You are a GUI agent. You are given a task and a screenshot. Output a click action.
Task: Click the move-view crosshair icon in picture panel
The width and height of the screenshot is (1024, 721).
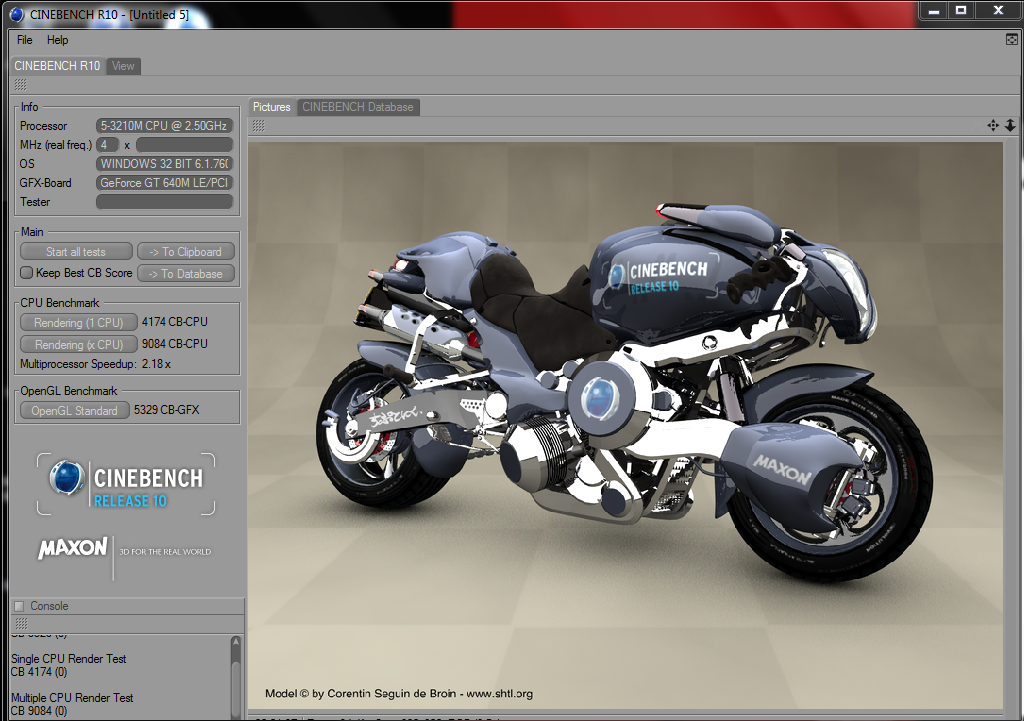[993, 125]
